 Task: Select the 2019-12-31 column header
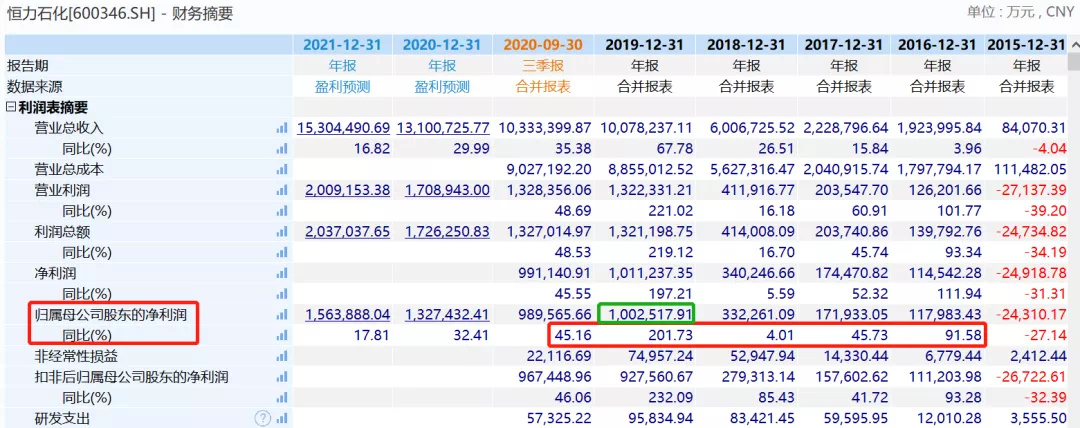(644, 45)
